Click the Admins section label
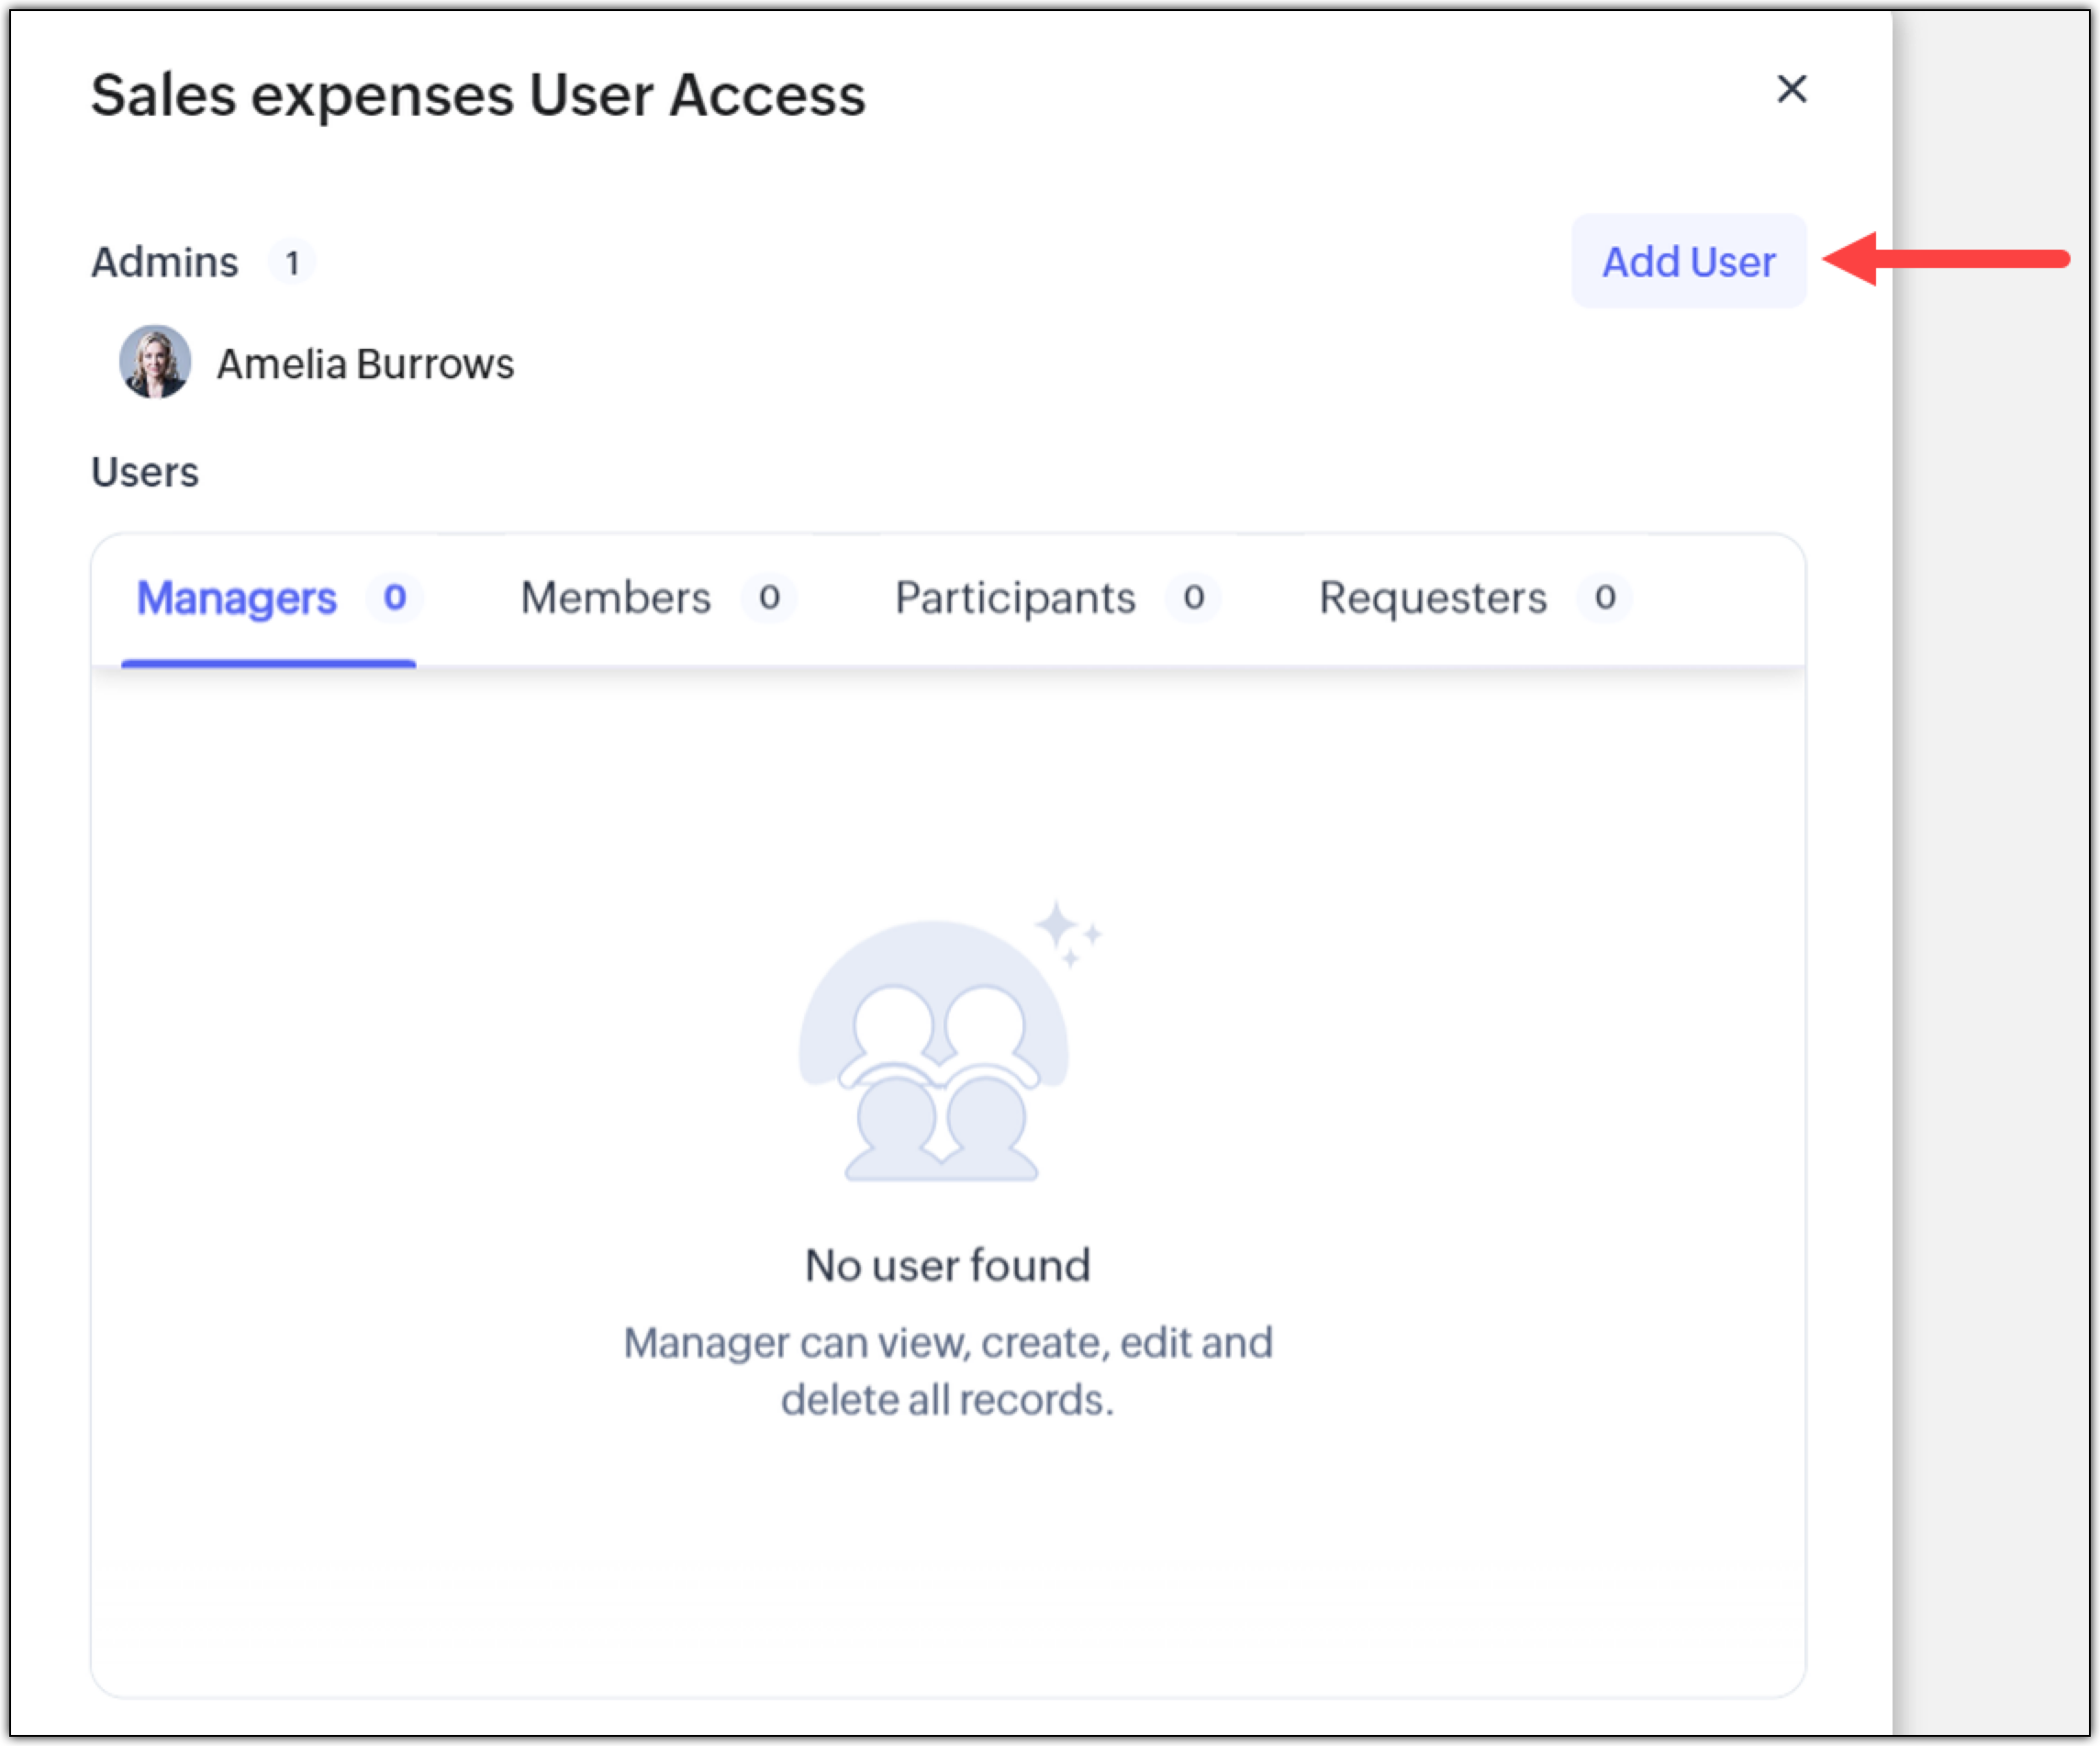Viewport: 2100px width, 1746px height. pyautogui.click(x=165, y=262)
